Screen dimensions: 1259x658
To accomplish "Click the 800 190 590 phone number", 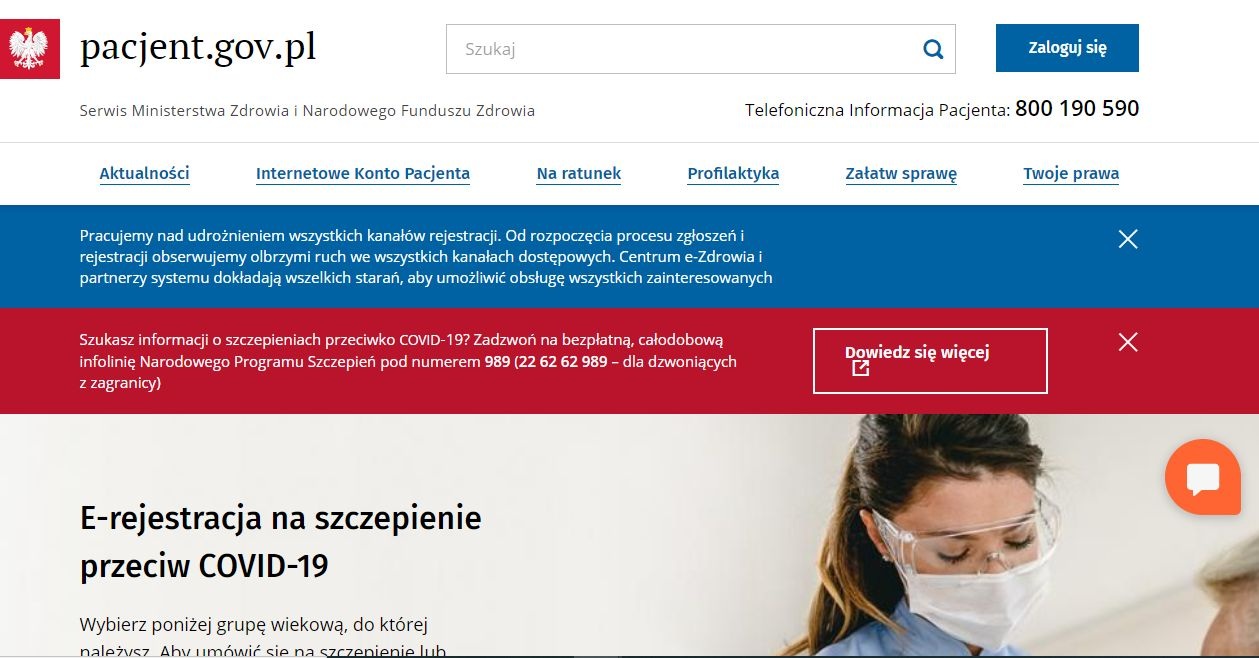I will (x=1077, y=108).
